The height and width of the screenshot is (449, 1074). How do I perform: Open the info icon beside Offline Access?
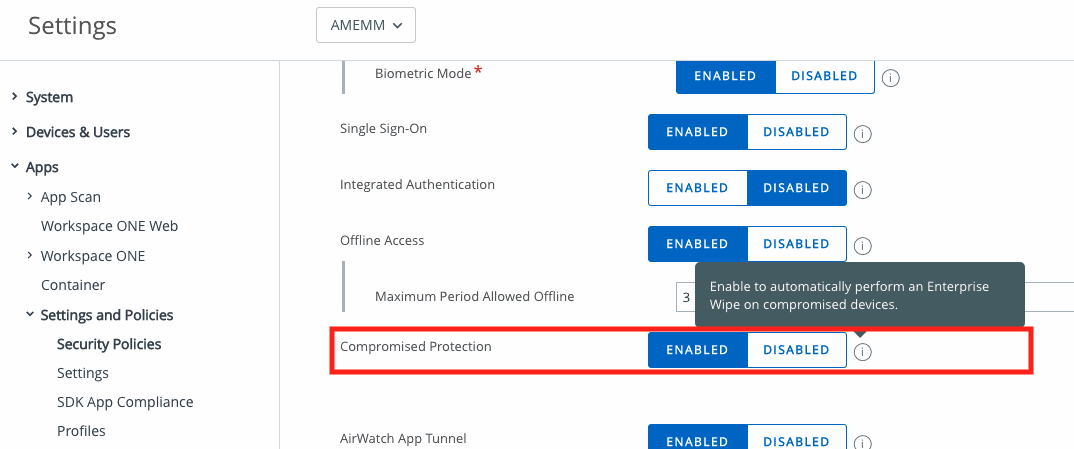coord(863,245)
